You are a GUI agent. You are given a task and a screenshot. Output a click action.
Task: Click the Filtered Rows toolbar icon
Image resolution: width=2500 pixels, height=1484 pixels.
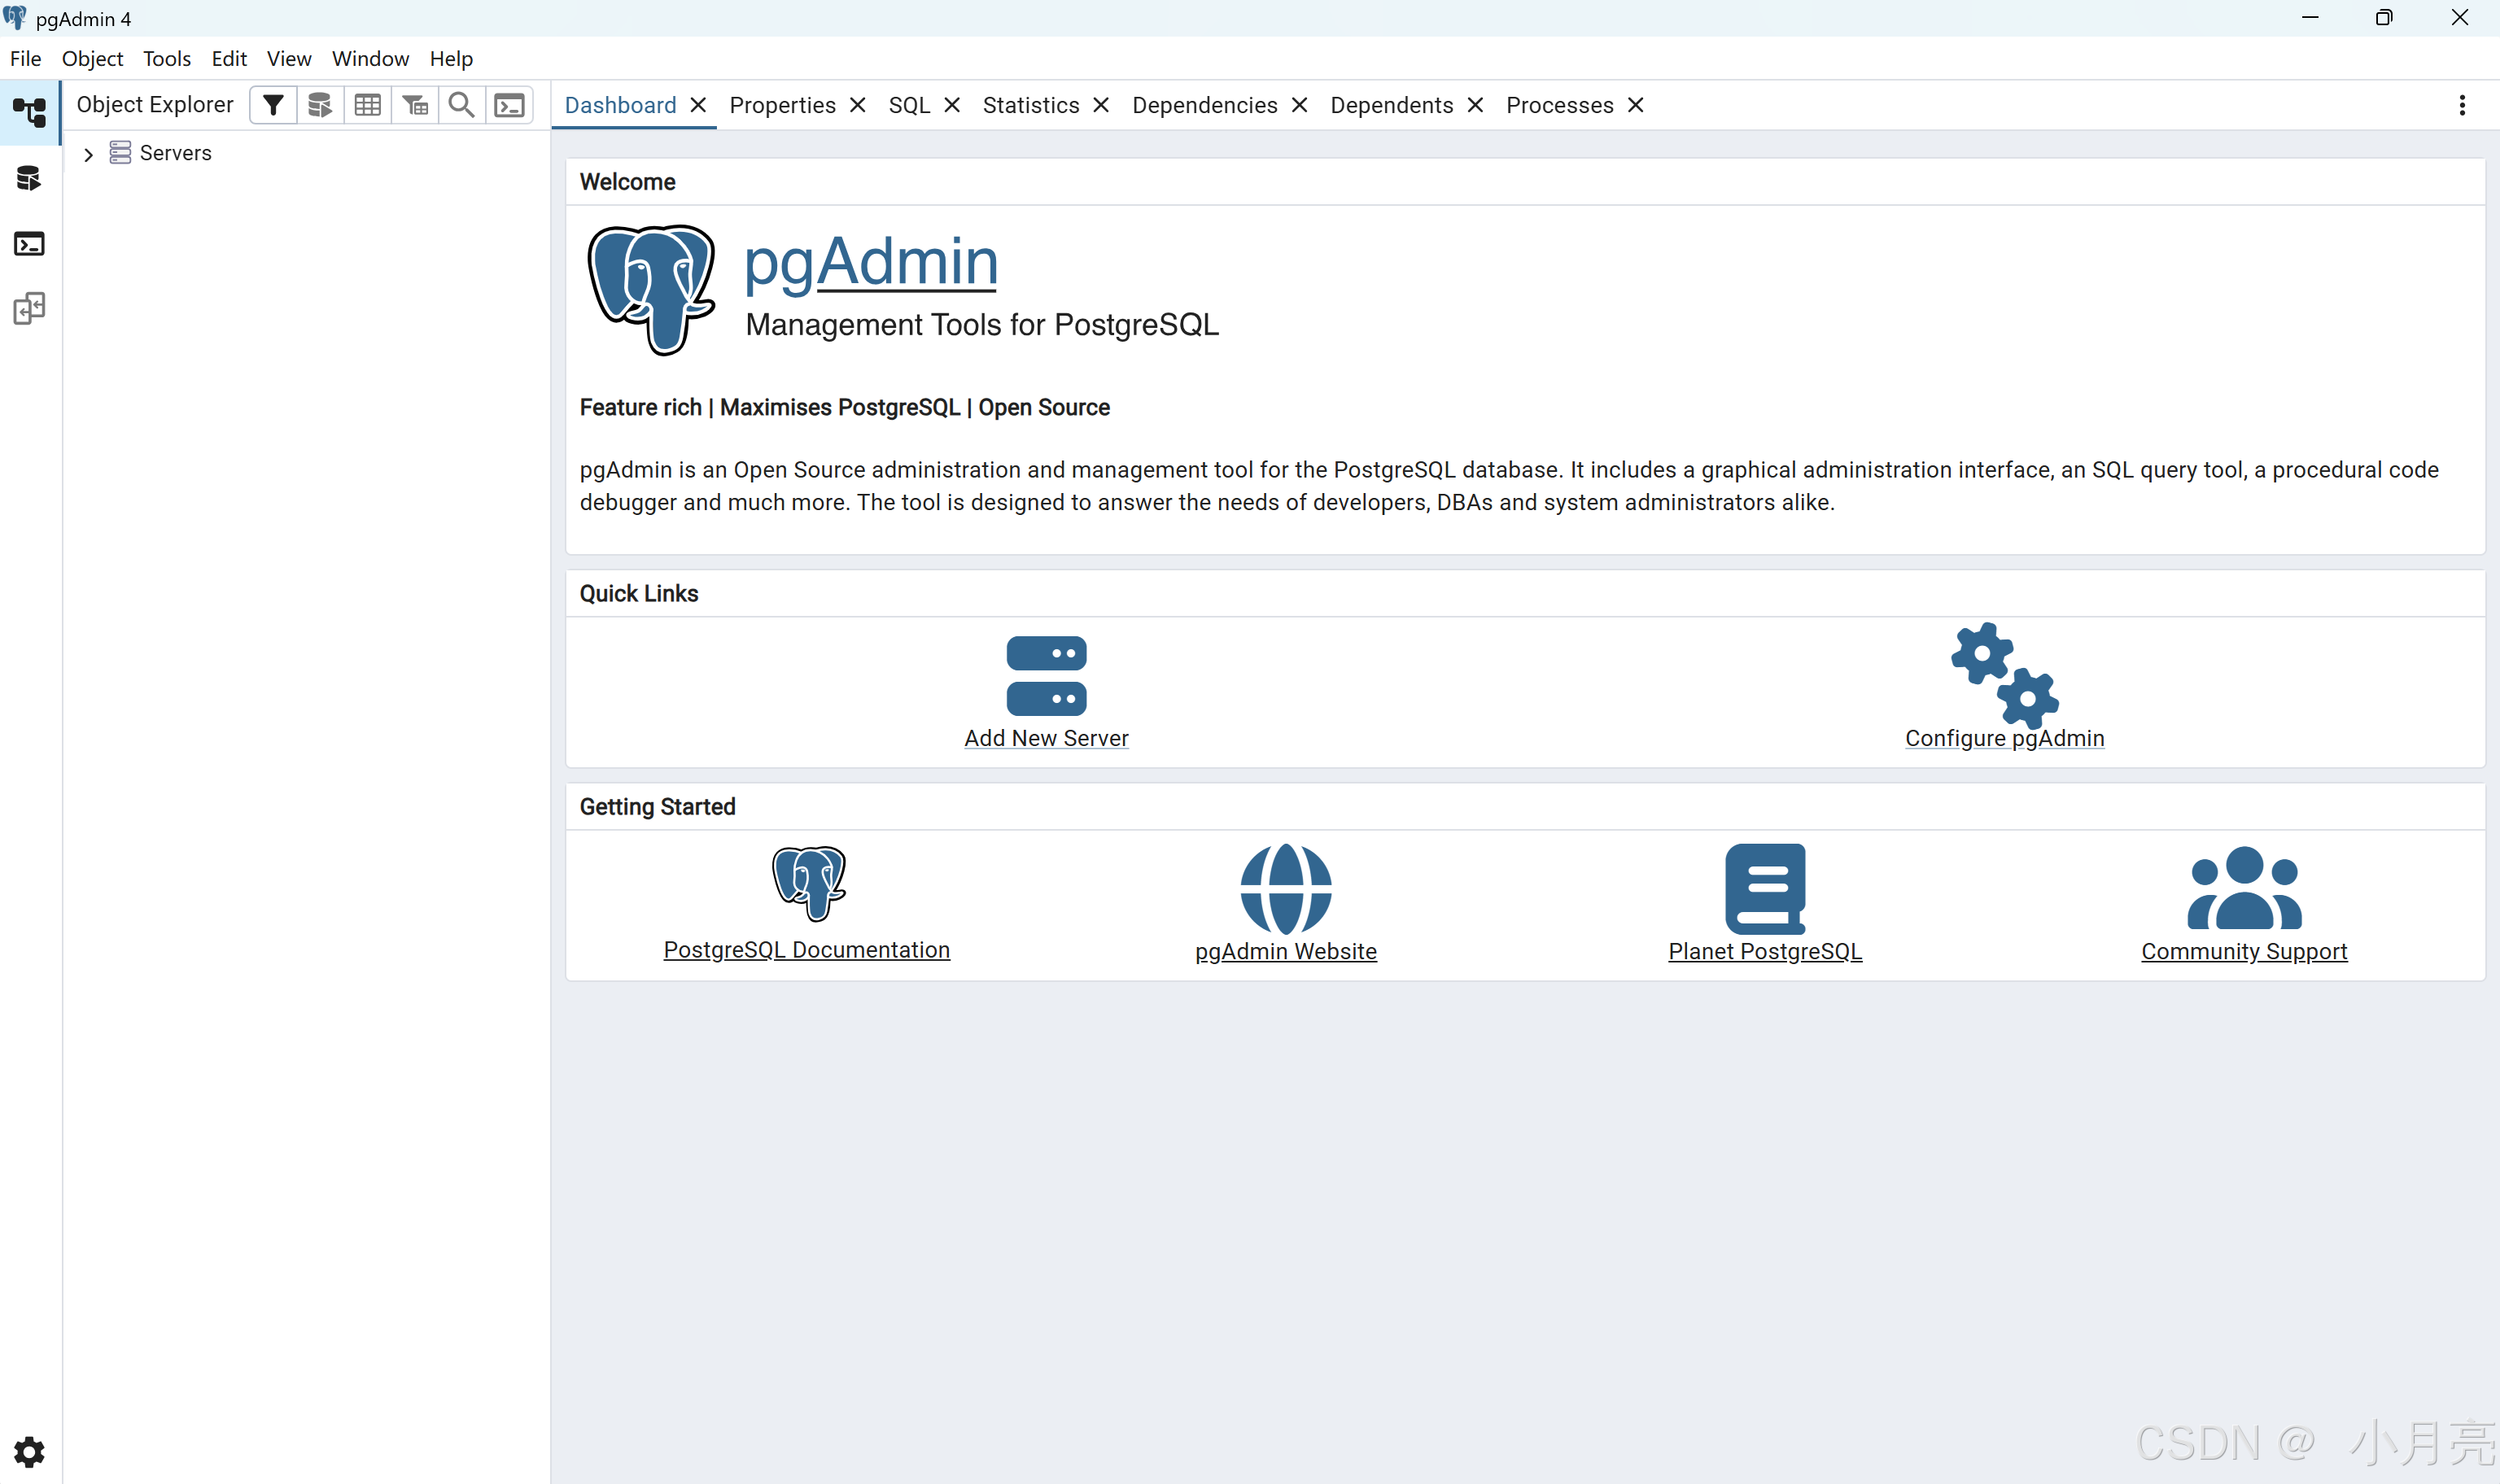click(415, 105)
